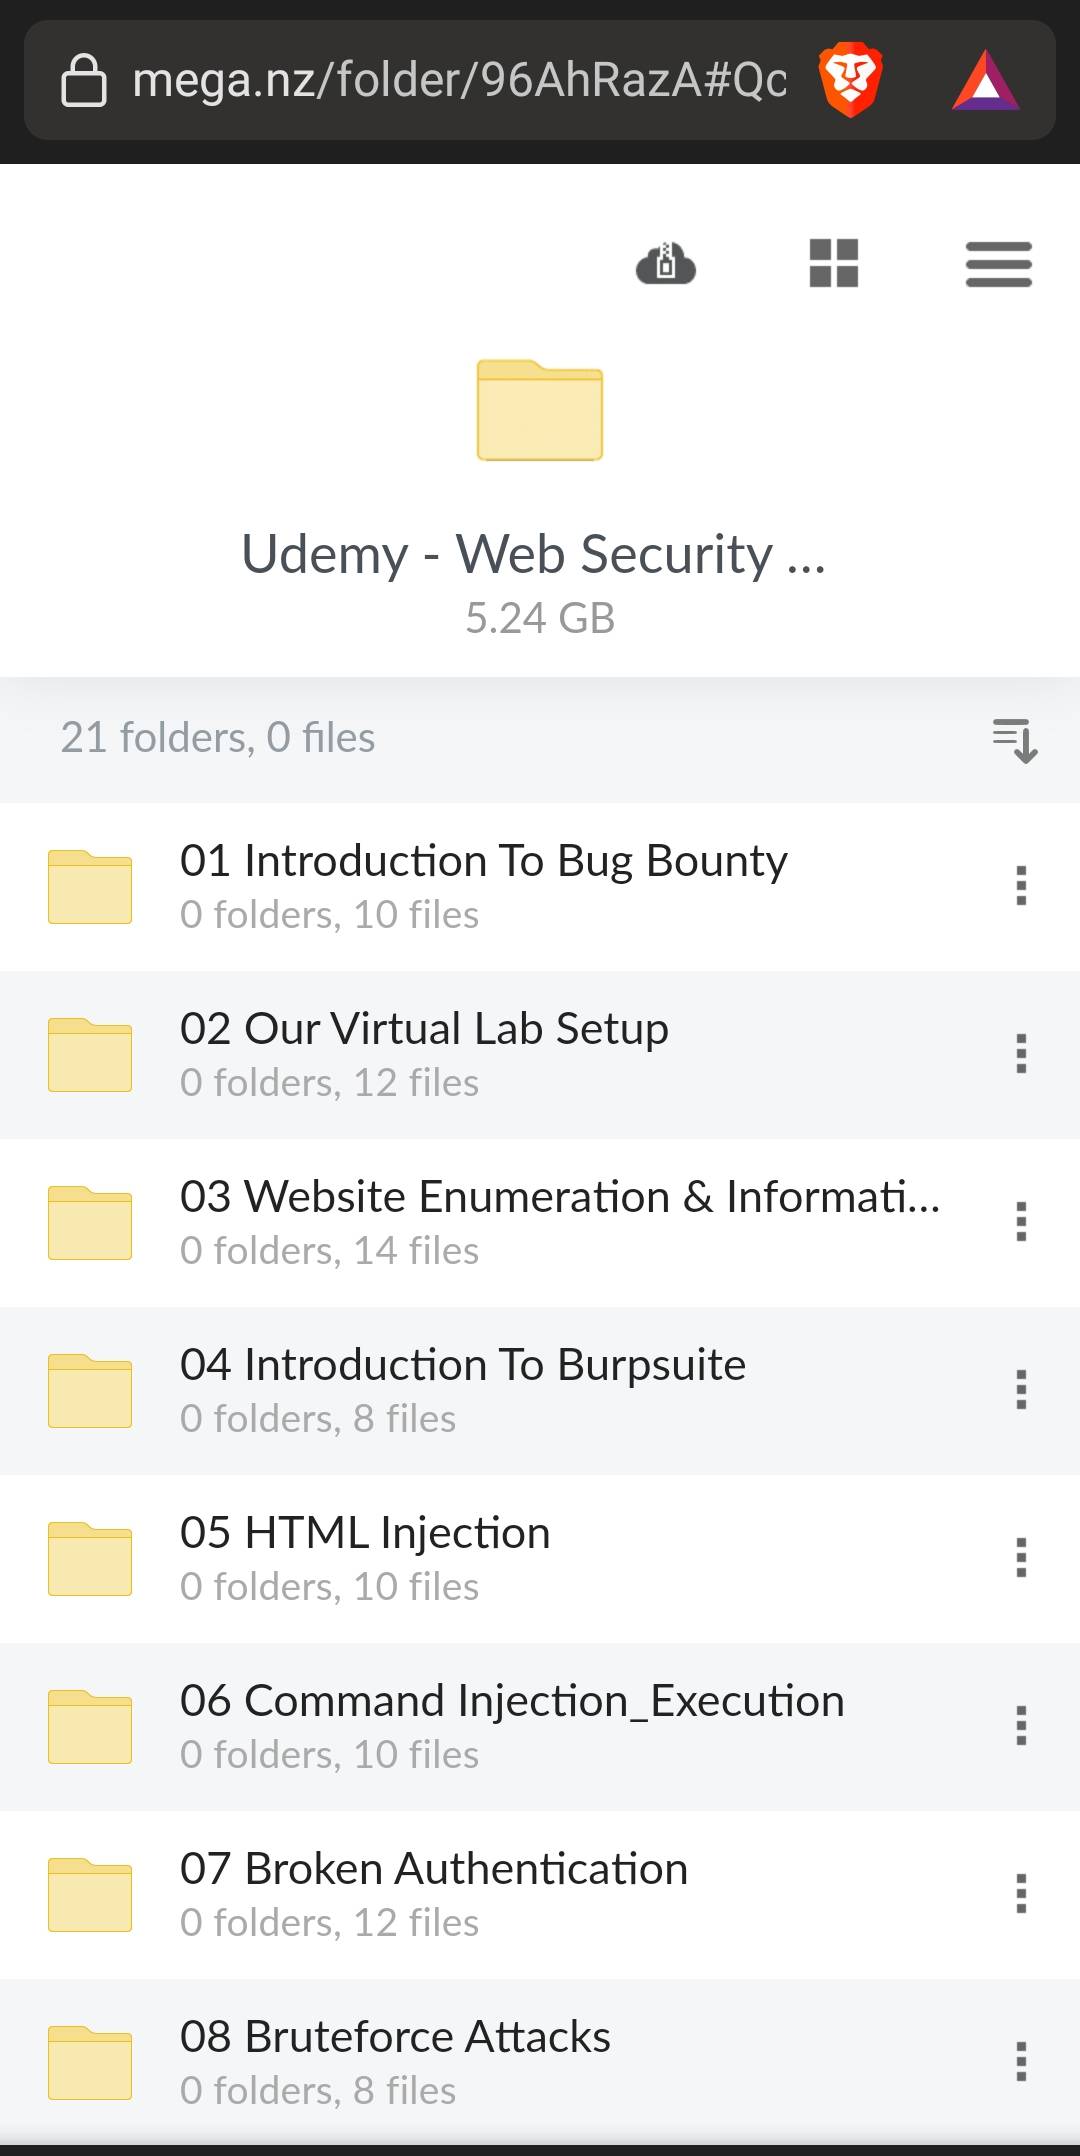Tap the Brave Rewards triangle icon
The height and width of the screenshot is (2156, 1080).
pyautogui.click(x=985, y=81)
